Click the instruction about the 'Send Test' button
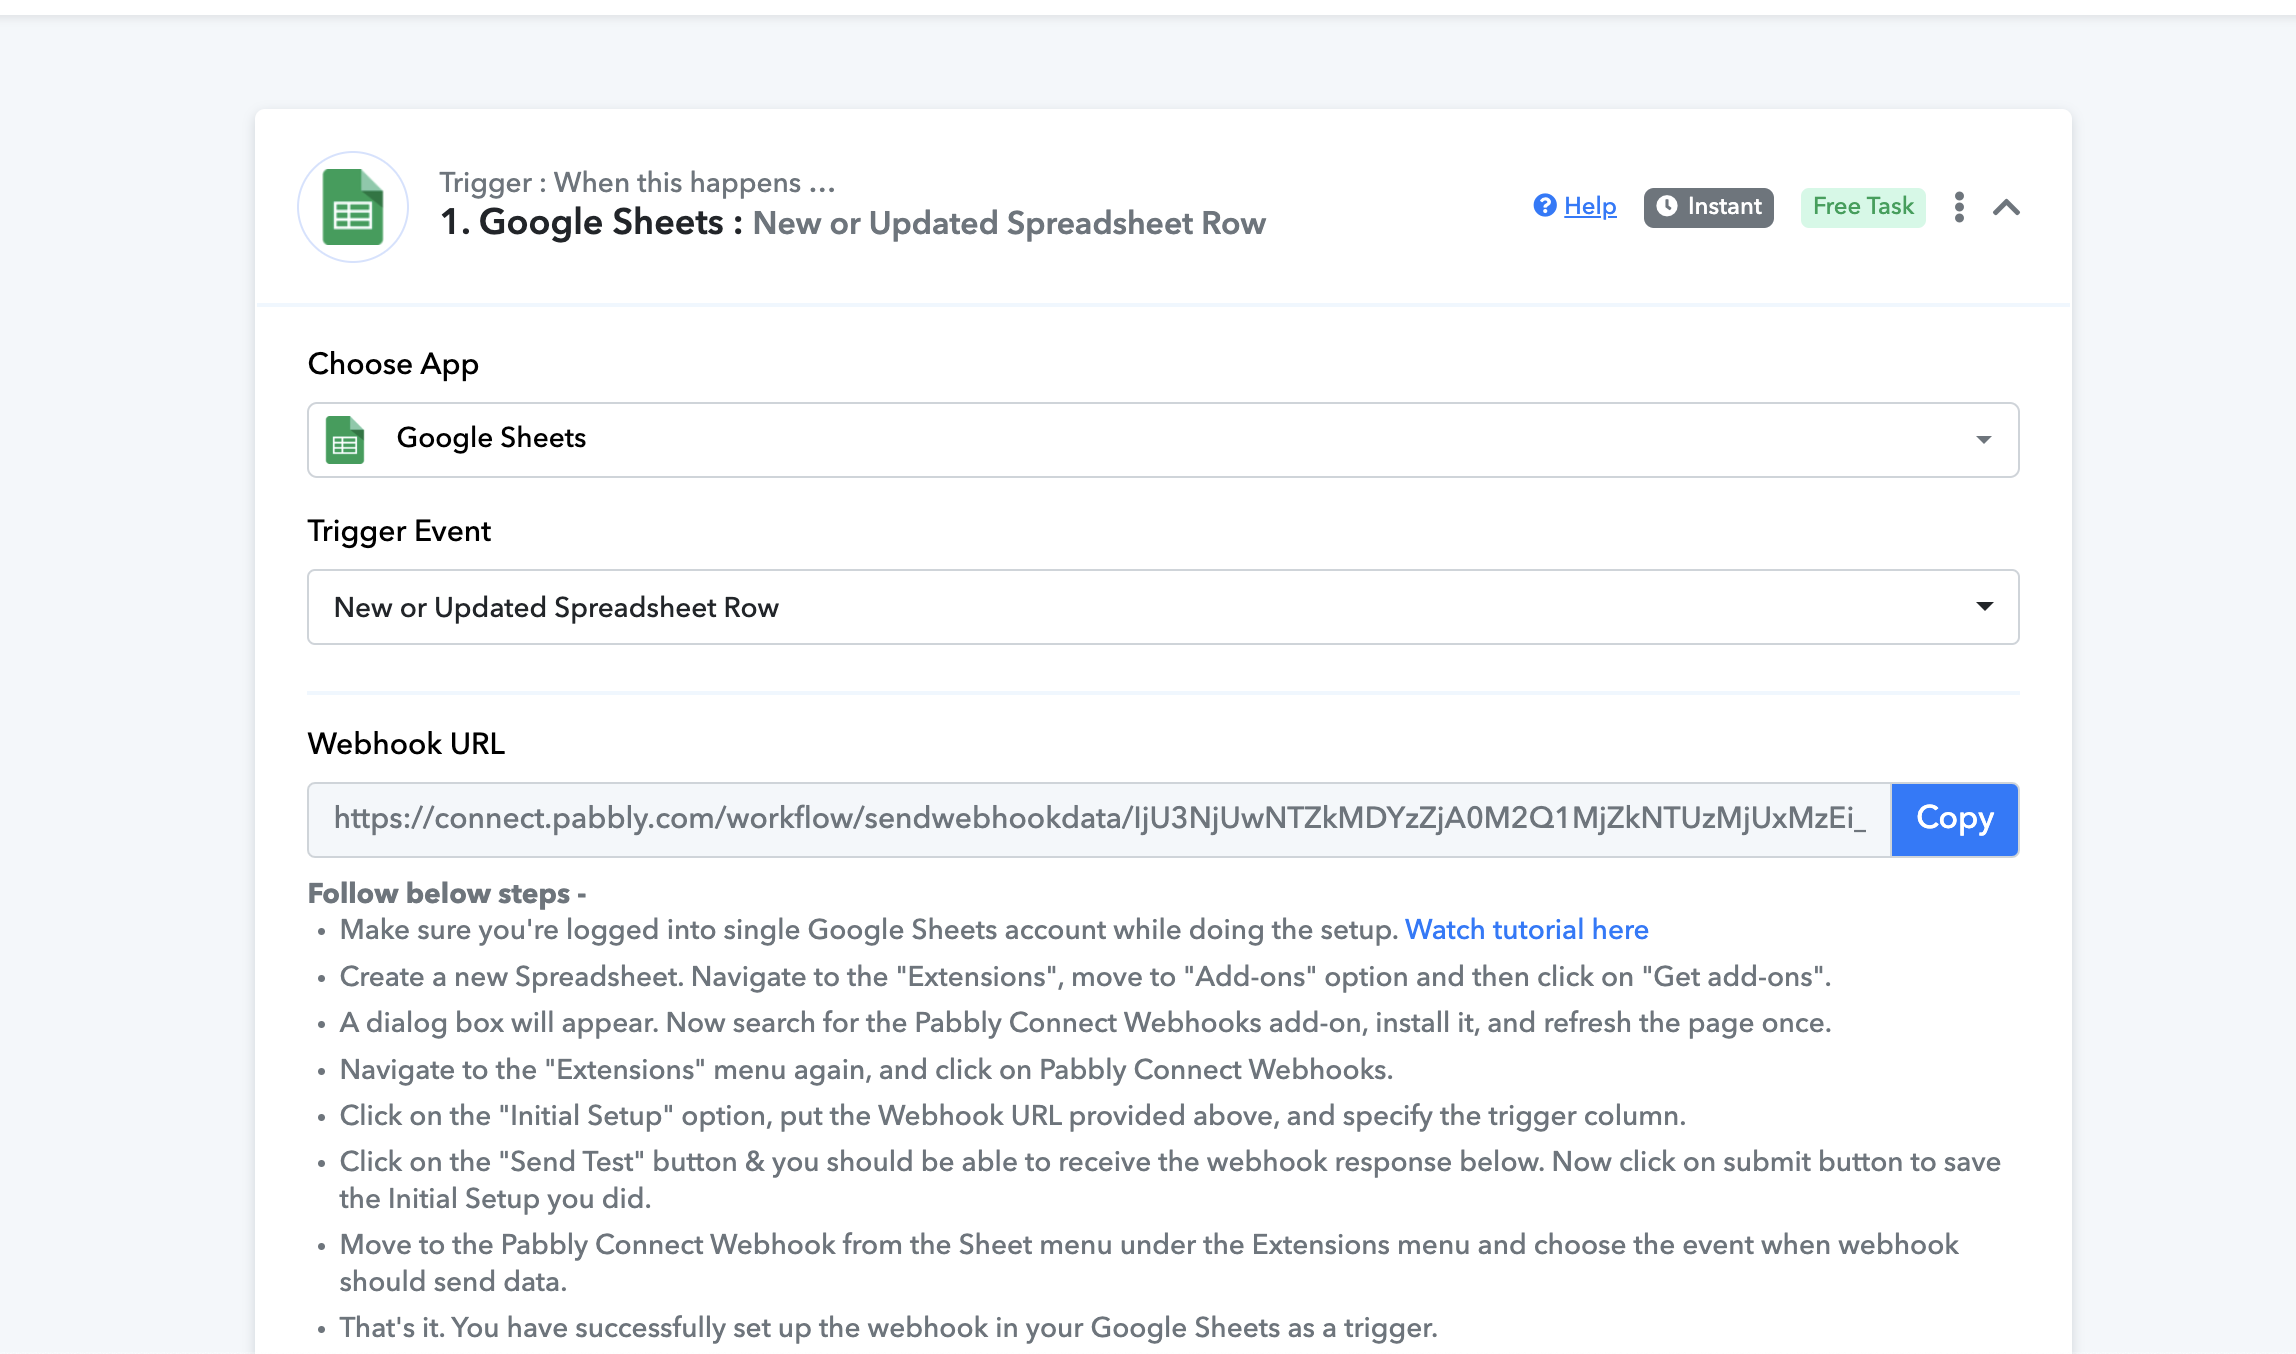2296x1354 pixels. tap(1170, 1180)
